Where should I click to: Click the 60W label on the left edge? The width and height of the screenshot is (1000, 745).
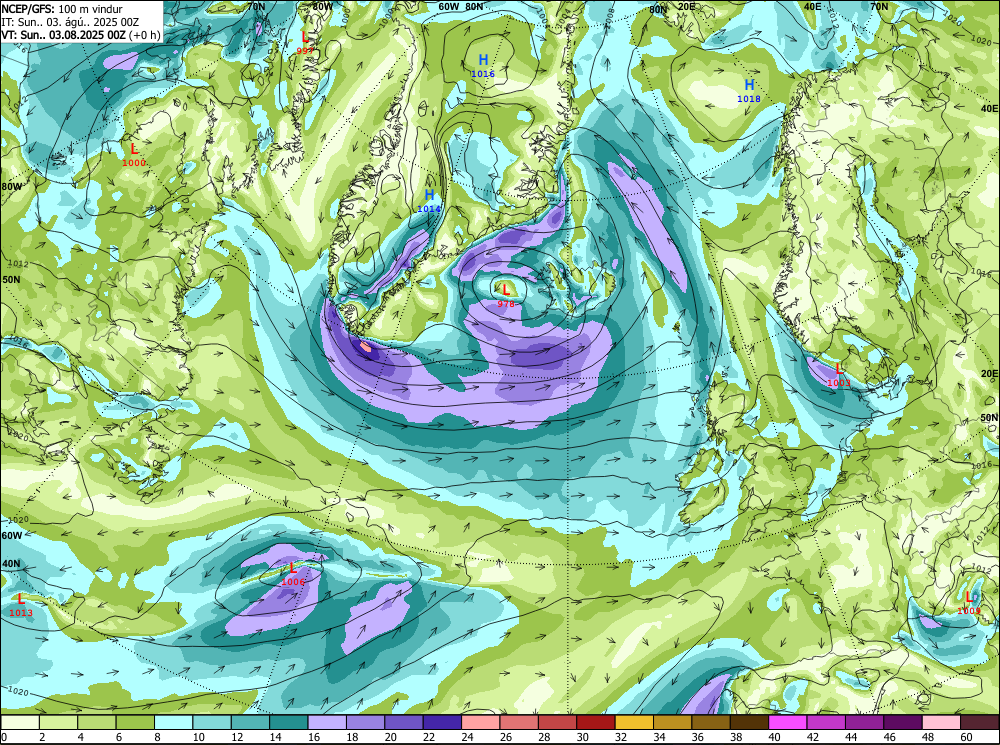tap(11, 535)
